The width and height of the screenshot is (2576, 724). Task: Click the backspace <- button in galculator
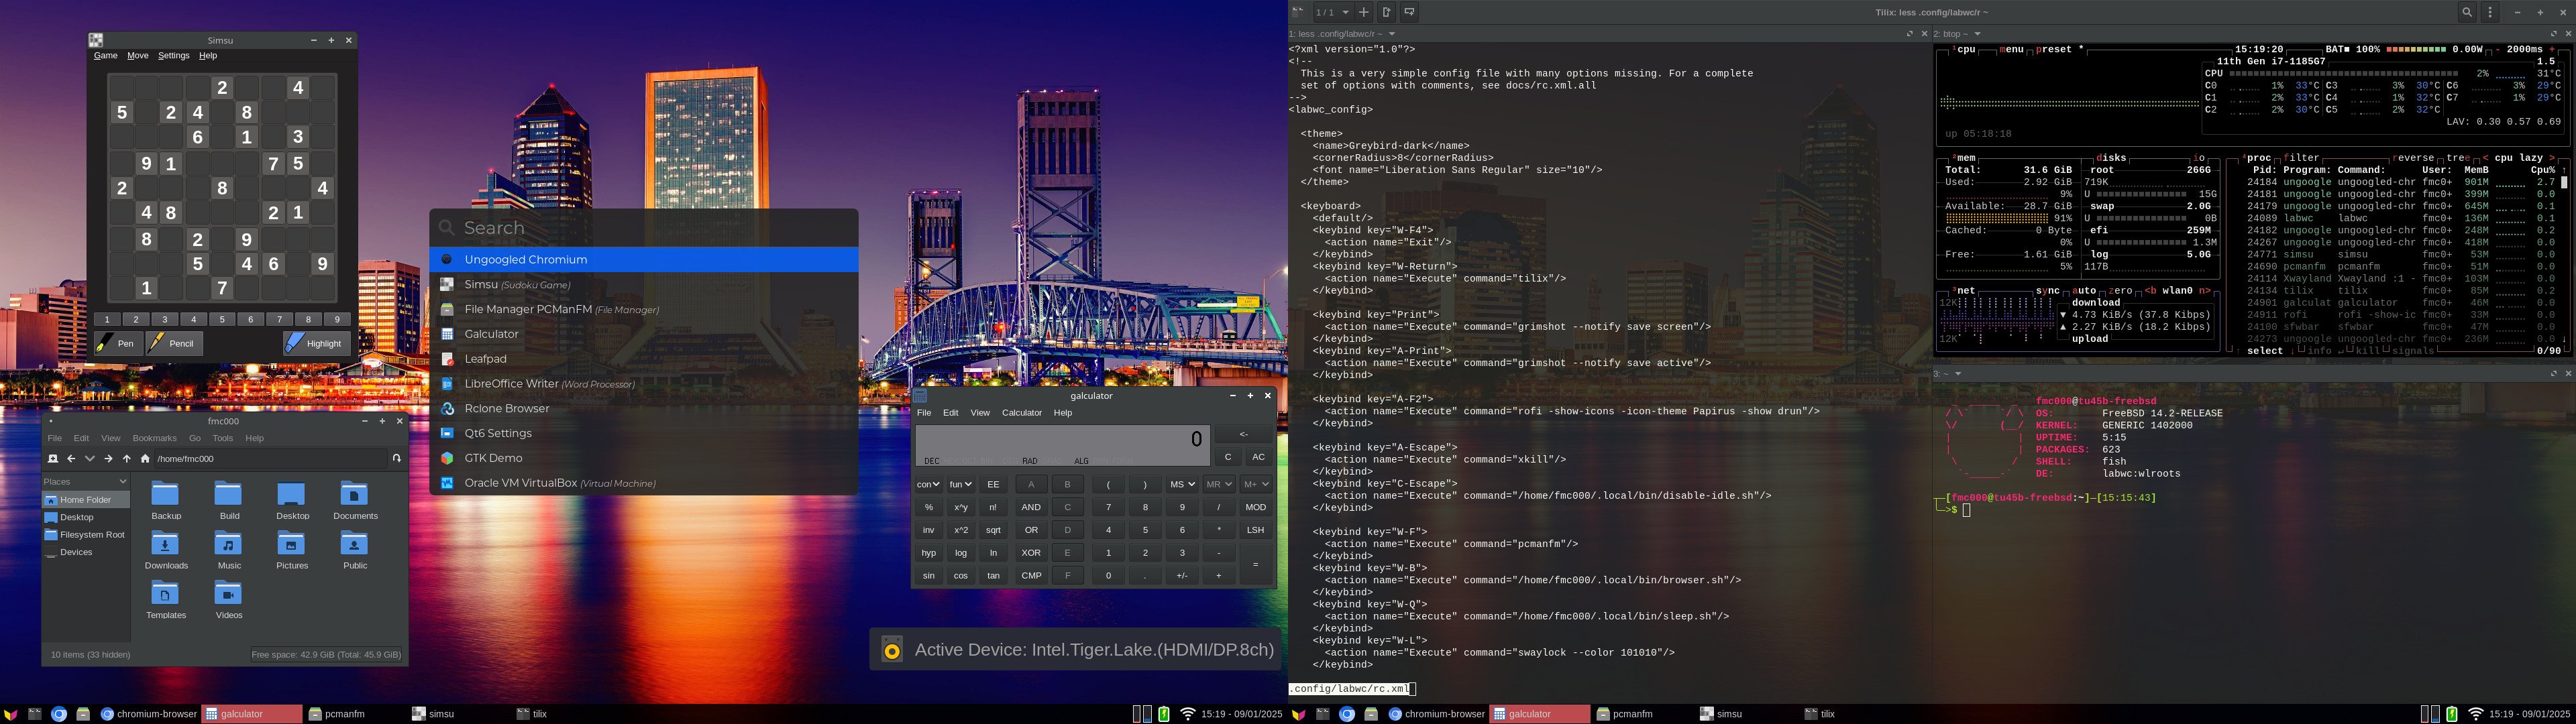point(1243,434)
